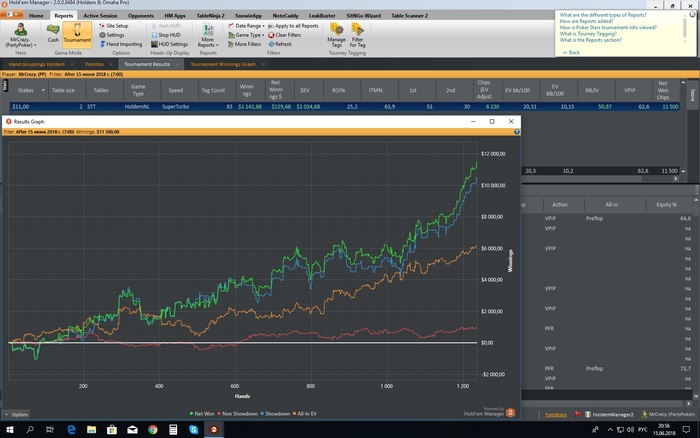Image resolution: width=700 pixels, height=438 pixels.
Task: Open the Date Range dropdown
Action: pos(263,26)
